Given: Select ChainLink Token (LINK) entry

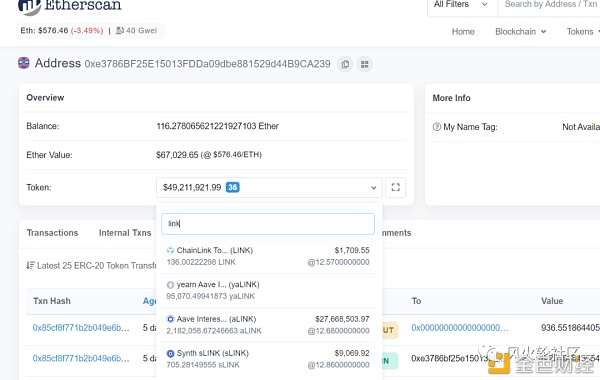Looking at the screenshot, I should point(268,256).
